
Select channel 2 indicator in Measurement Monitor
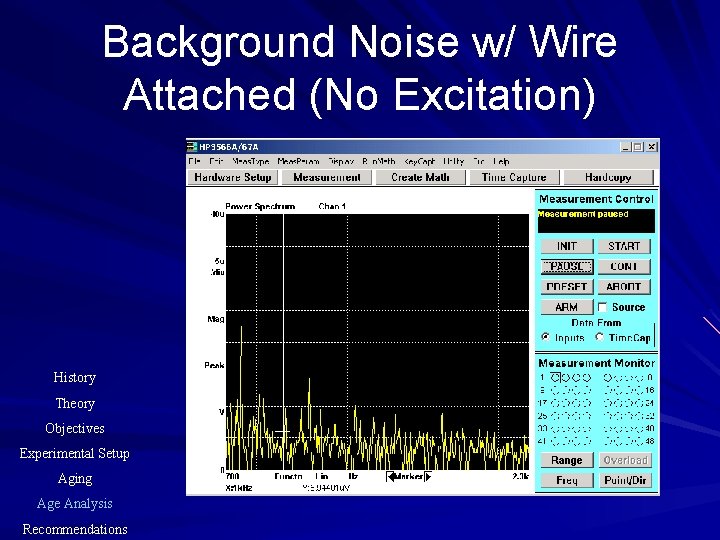click(x=566, y=378)
